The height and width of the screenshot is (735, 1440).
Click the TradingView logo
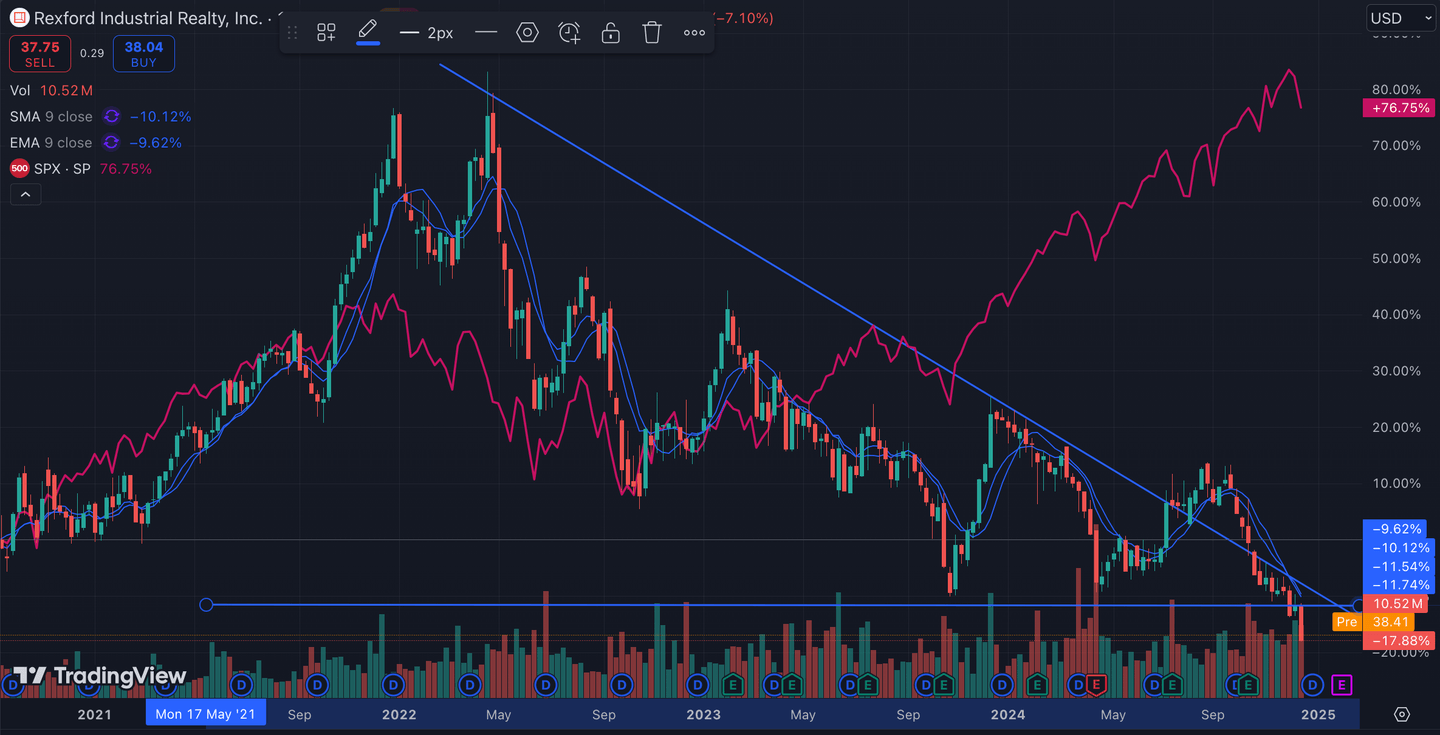point(100,676)
